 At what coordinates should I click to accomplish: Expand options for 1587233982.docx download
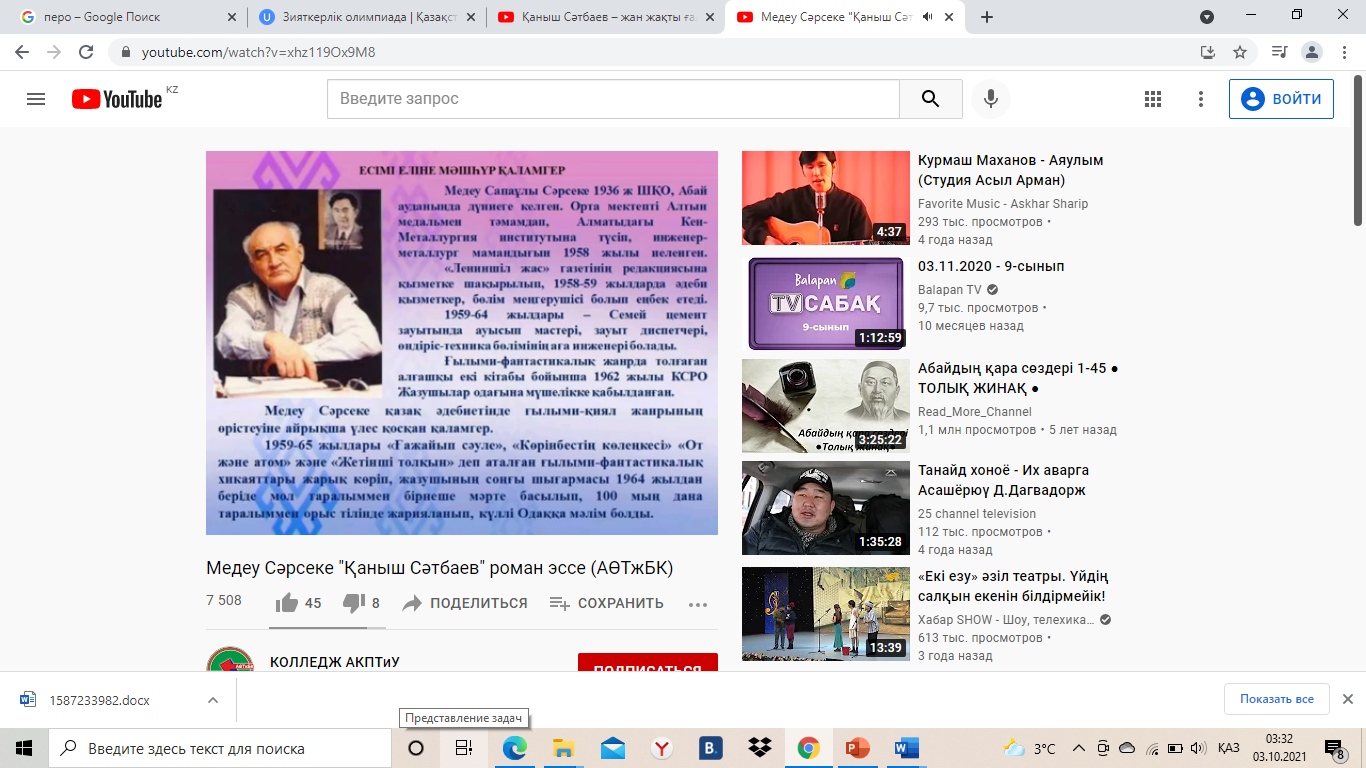213,700
